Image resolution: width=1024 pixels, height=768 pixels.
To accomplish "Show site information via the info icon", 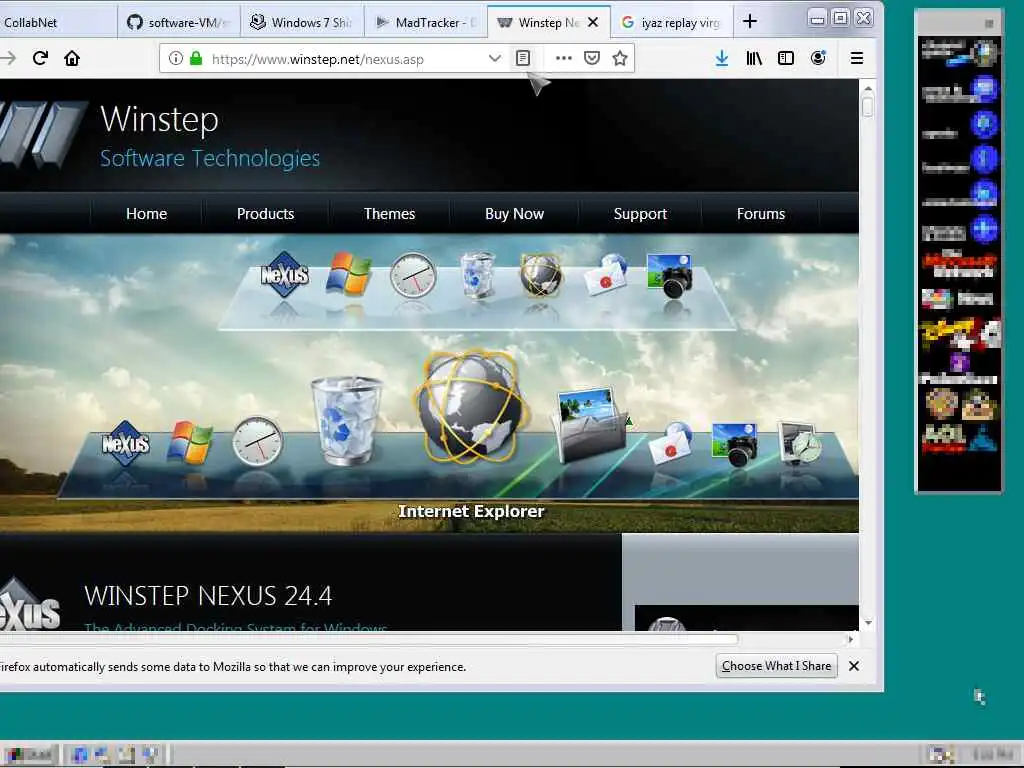I will click(x=176, y=58).
